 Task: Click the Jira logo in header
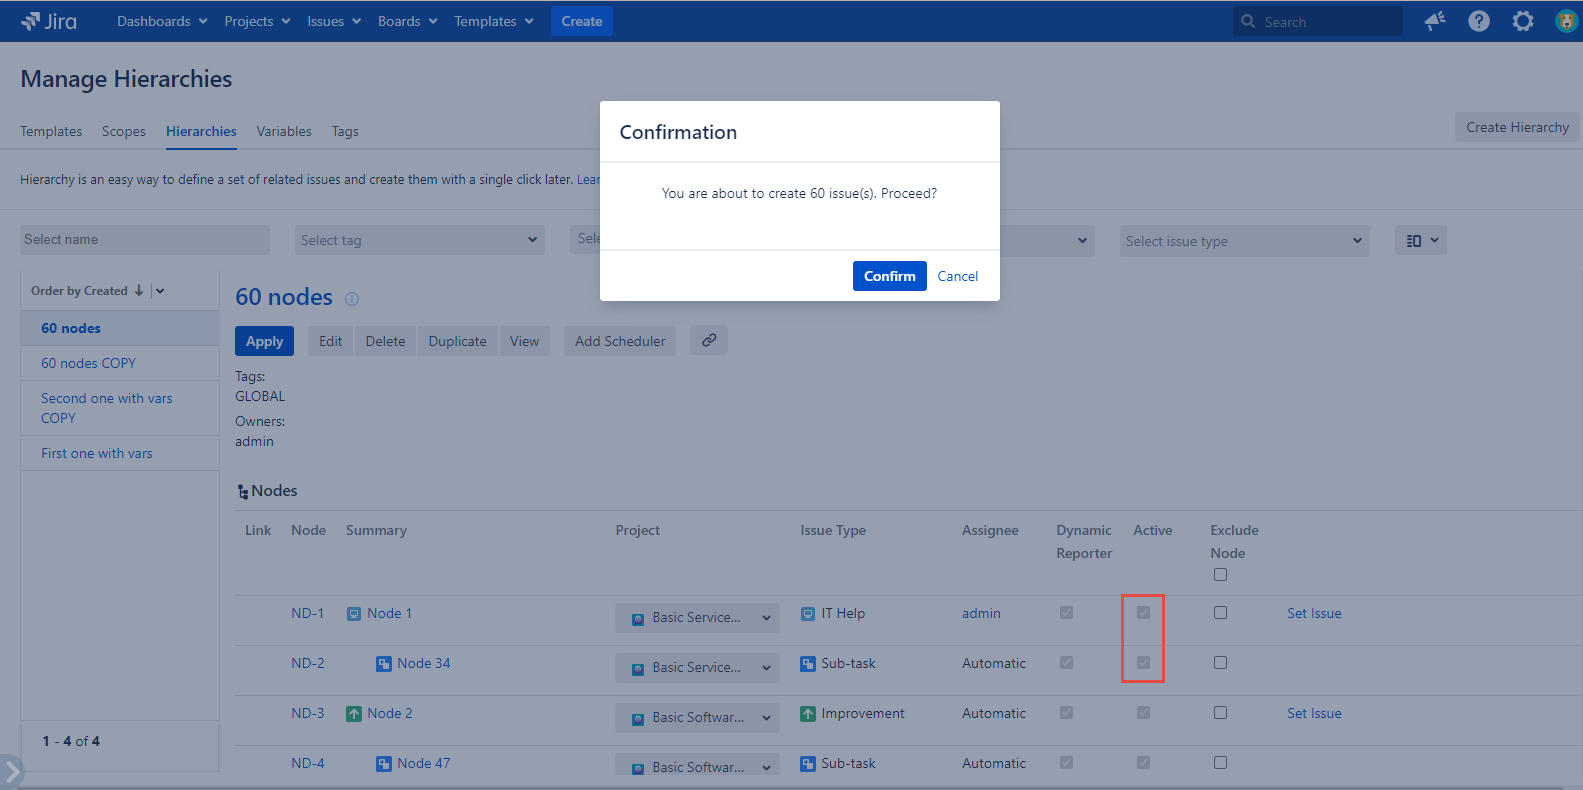(x=48, y=21)
